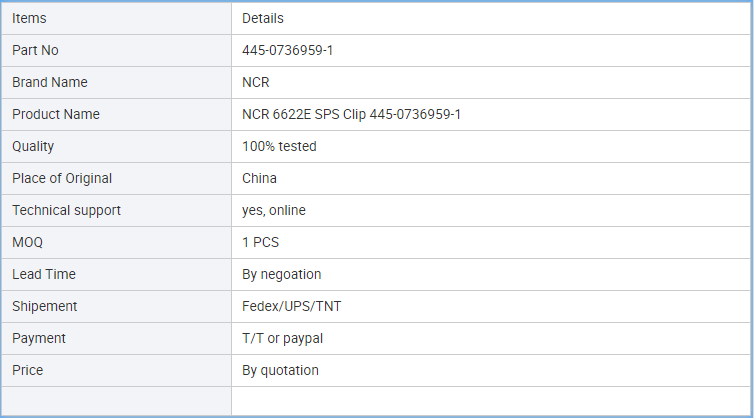The height and width of the screenshot is (418, 754).
Task: Select the yes, online value
Action: pyautogui.click(x=274, y=210)
